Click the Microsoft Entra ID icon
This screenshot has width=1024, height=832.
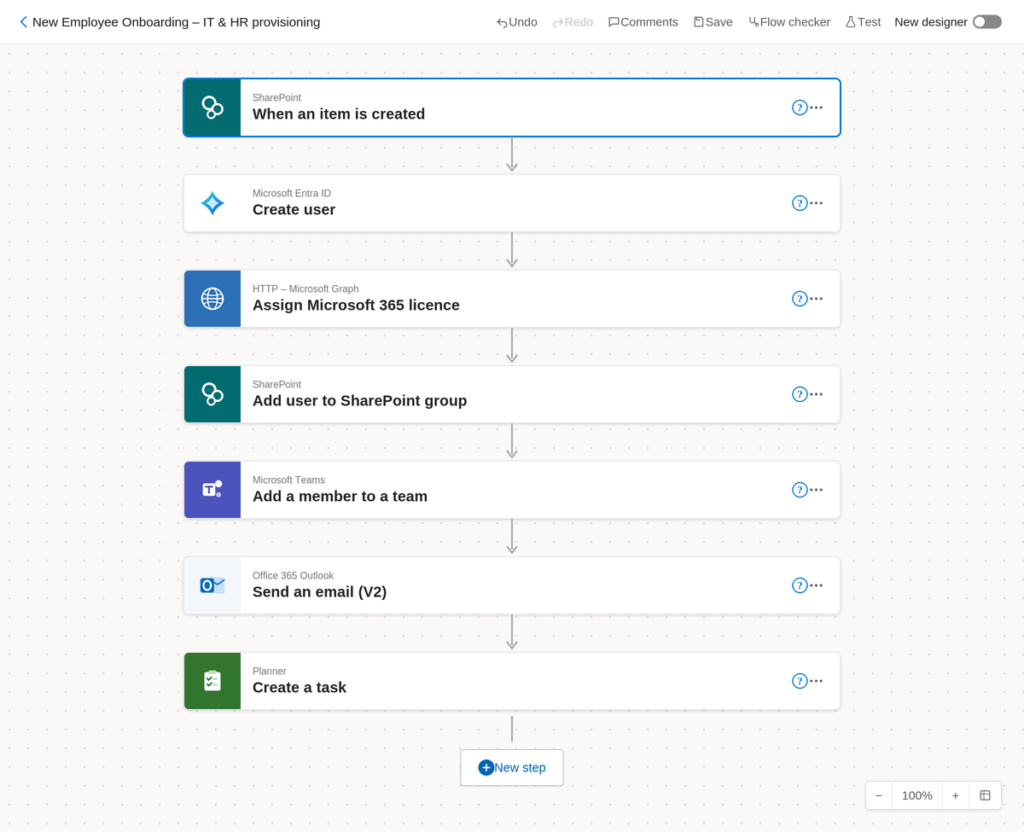(212, 203)
